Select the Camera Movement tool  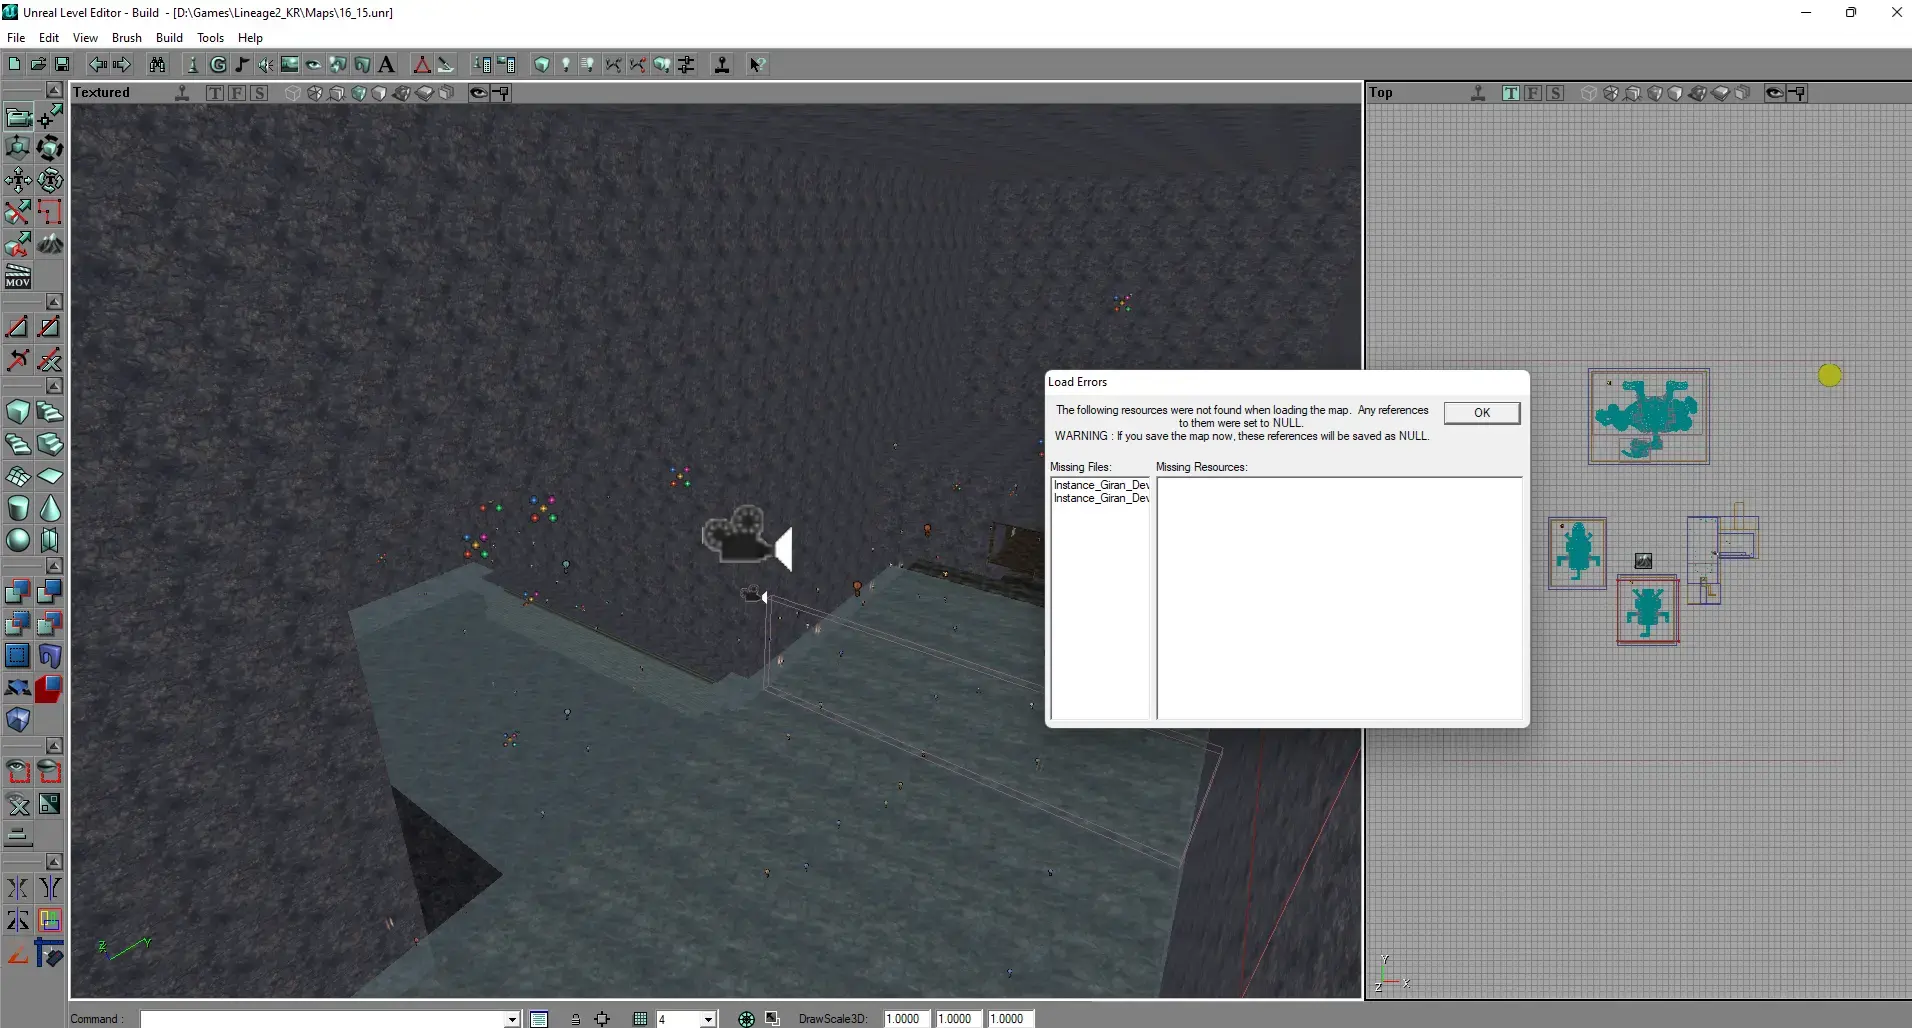(18, 118)
